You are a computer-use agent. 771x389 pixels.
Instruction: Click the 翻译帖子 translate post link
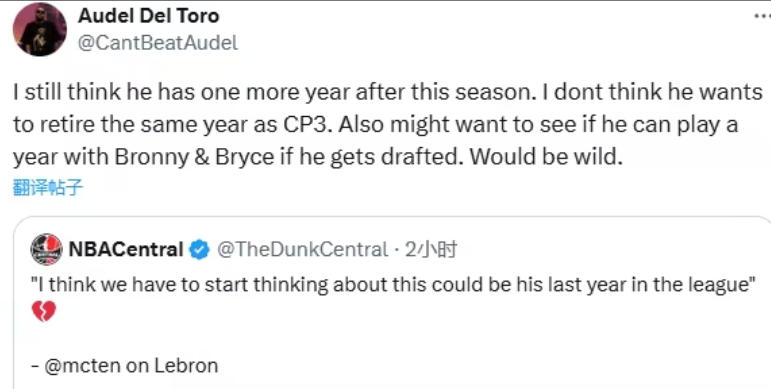click(48, 188)
